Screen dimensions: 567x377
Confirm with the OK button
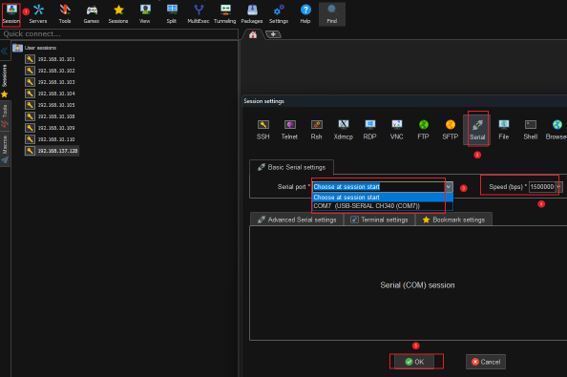point(414,362)
